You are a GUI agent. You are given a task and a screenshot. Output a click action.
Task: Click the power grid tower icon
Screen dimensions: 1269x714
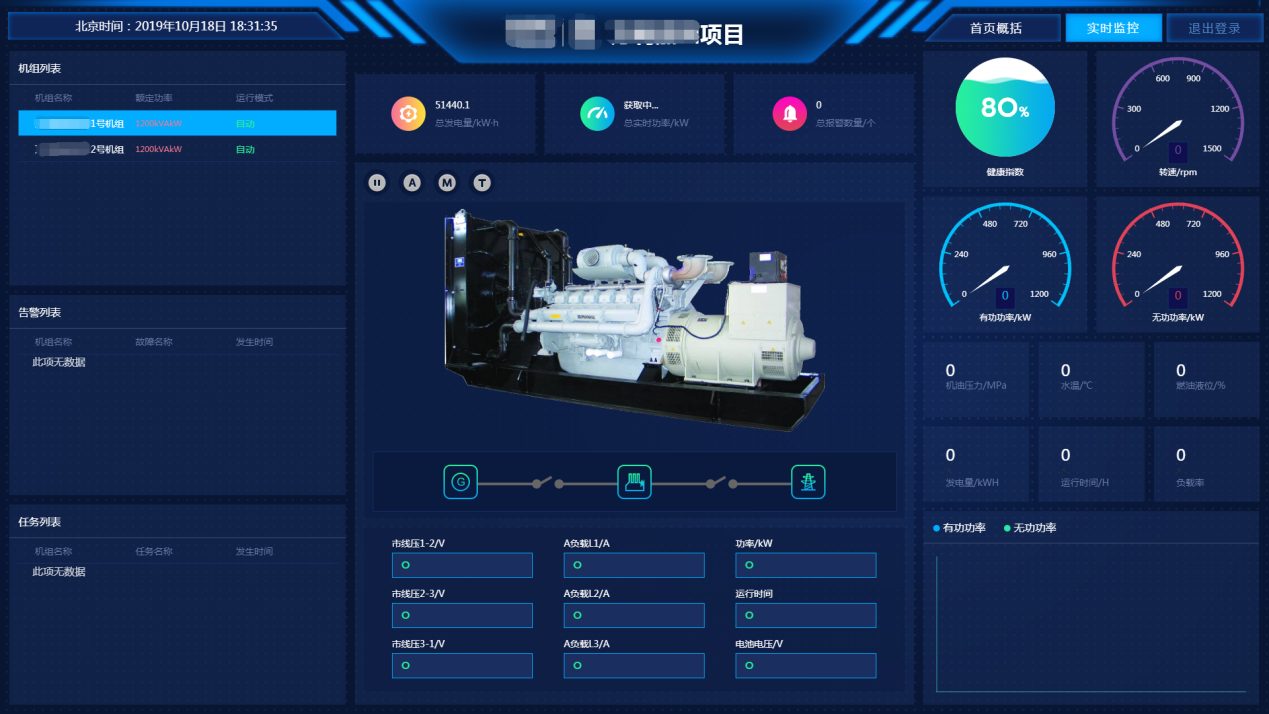pyautogui.click(x=808, y=482)
